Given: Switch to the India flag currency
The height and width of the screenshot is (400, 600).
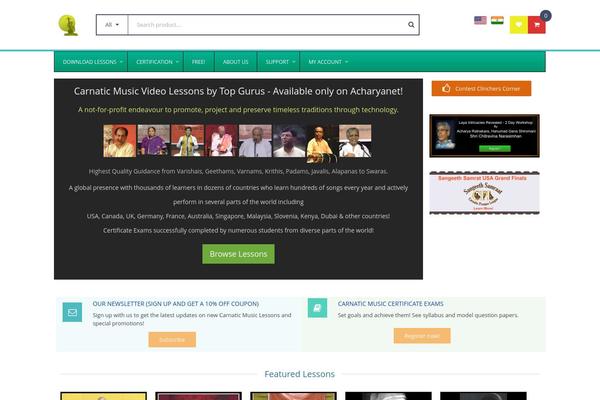Looking at the screenshot, I should coord(497,20).
